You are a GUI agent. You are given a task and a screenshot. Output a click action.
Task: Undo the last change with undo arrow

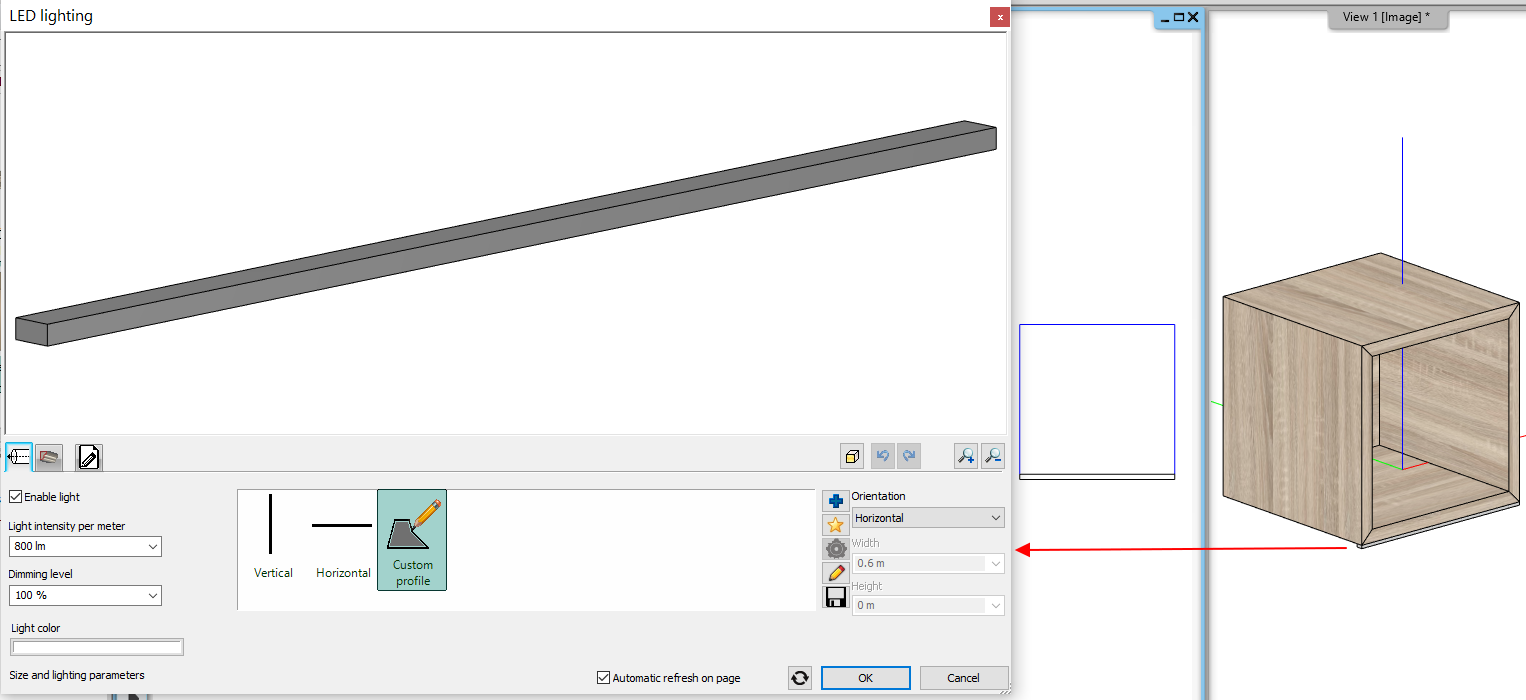pyautogui.click(x=882, y=456)
